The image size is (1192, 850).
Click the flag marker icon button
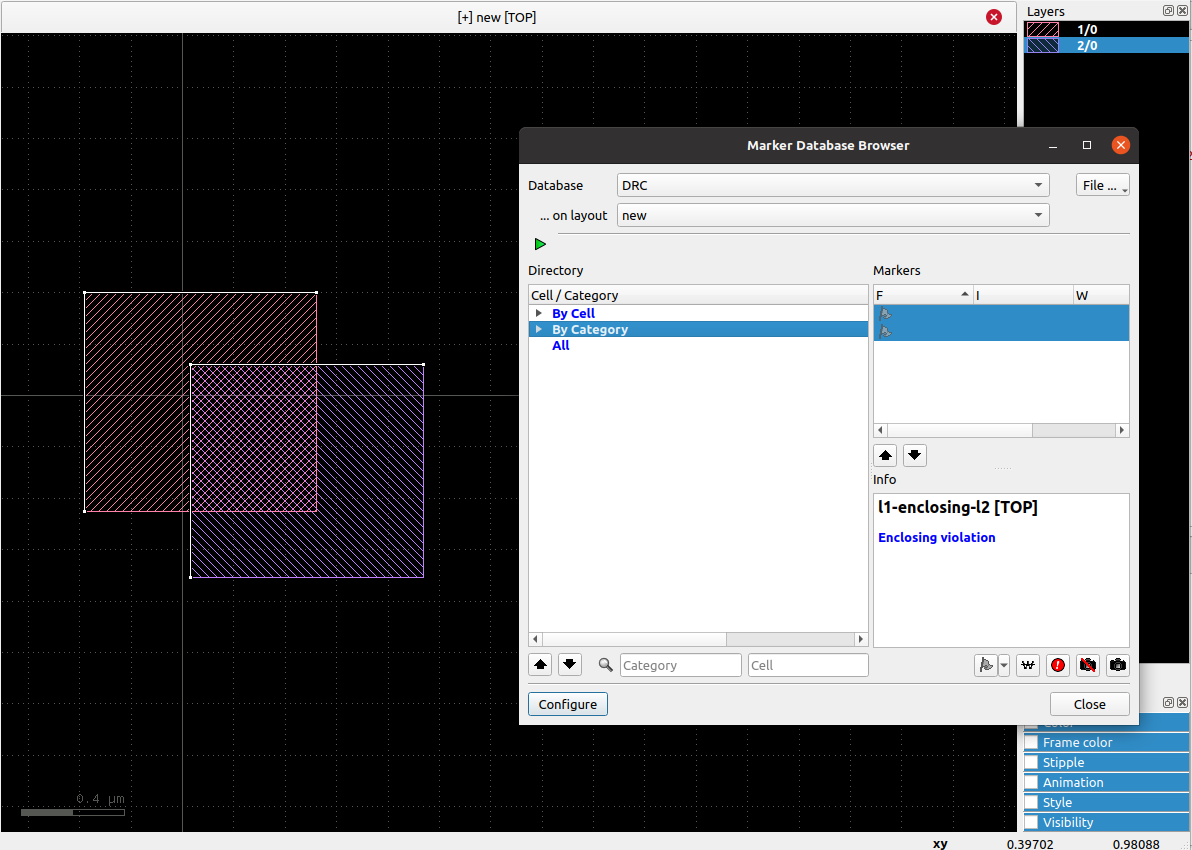pos(985,665)
